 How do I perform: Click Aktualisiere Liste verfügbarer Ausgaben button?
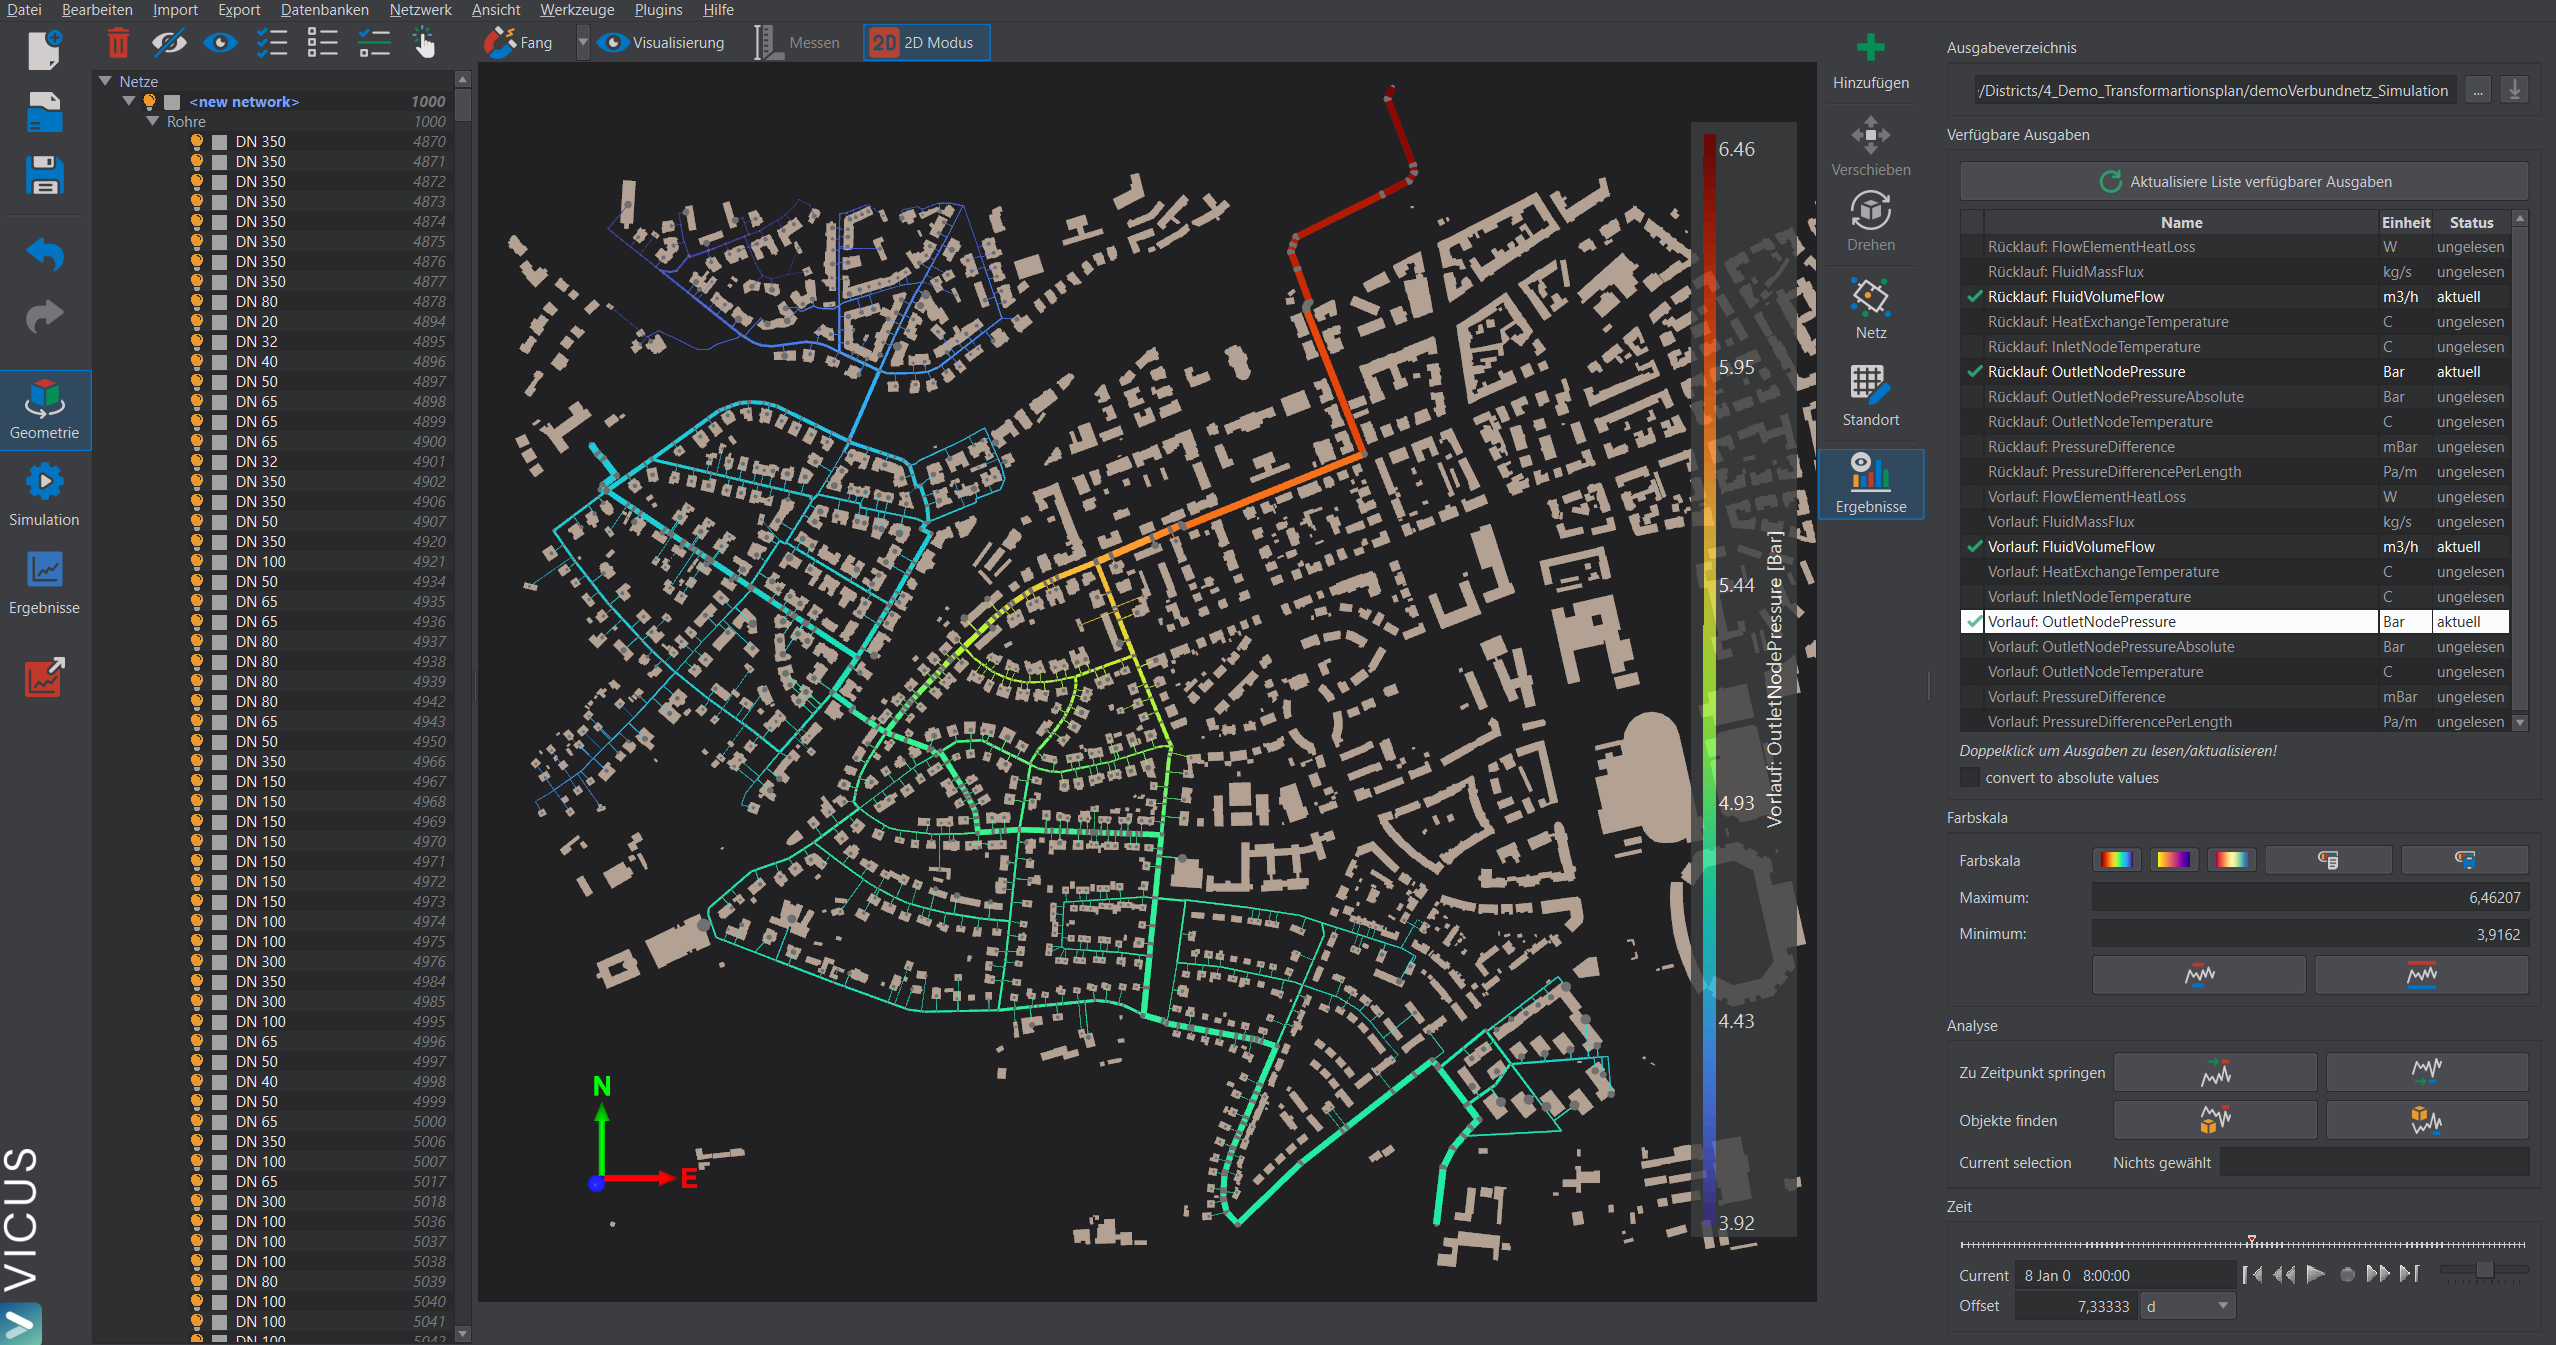[2244, 182]
